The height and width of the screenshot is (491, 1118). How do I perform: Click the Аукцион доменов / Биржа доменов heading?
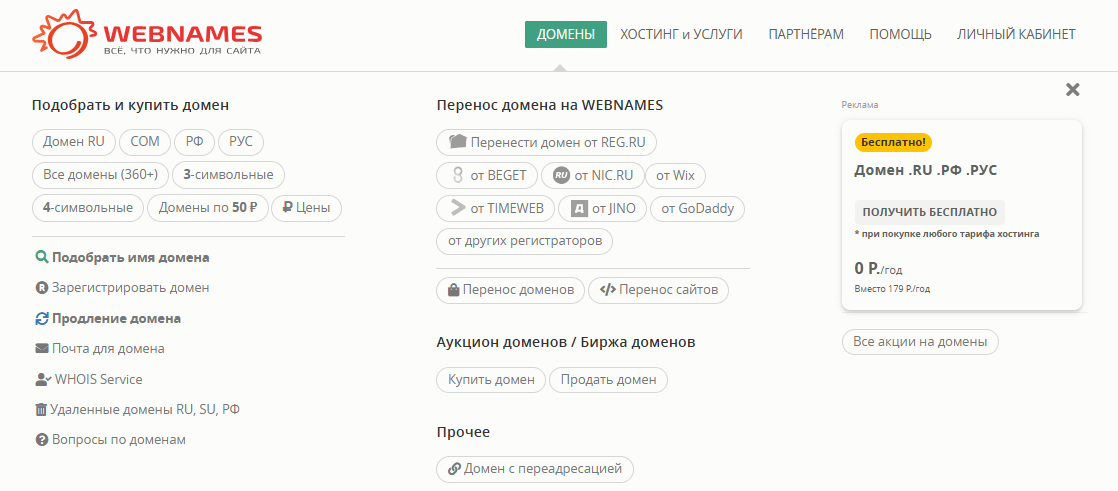(x=565, y=342)
